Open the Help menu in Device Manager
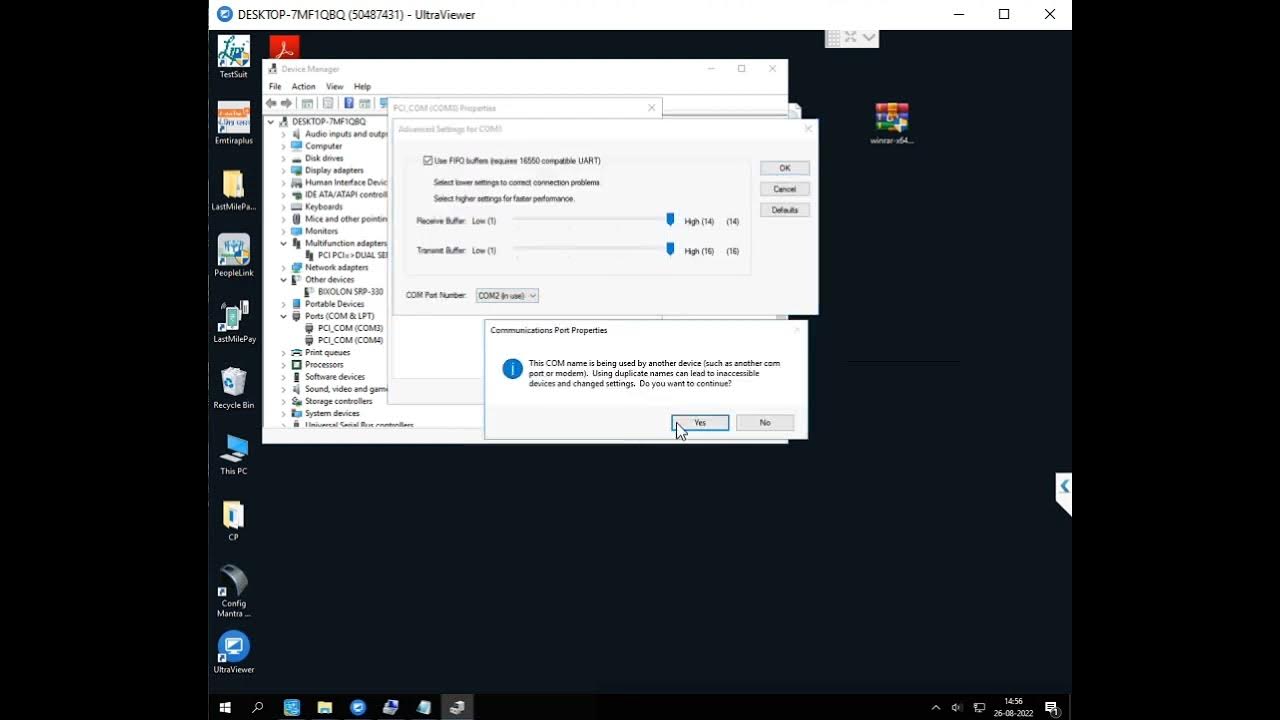Viewport: 1280px width, 720px height. coord(362,87)
